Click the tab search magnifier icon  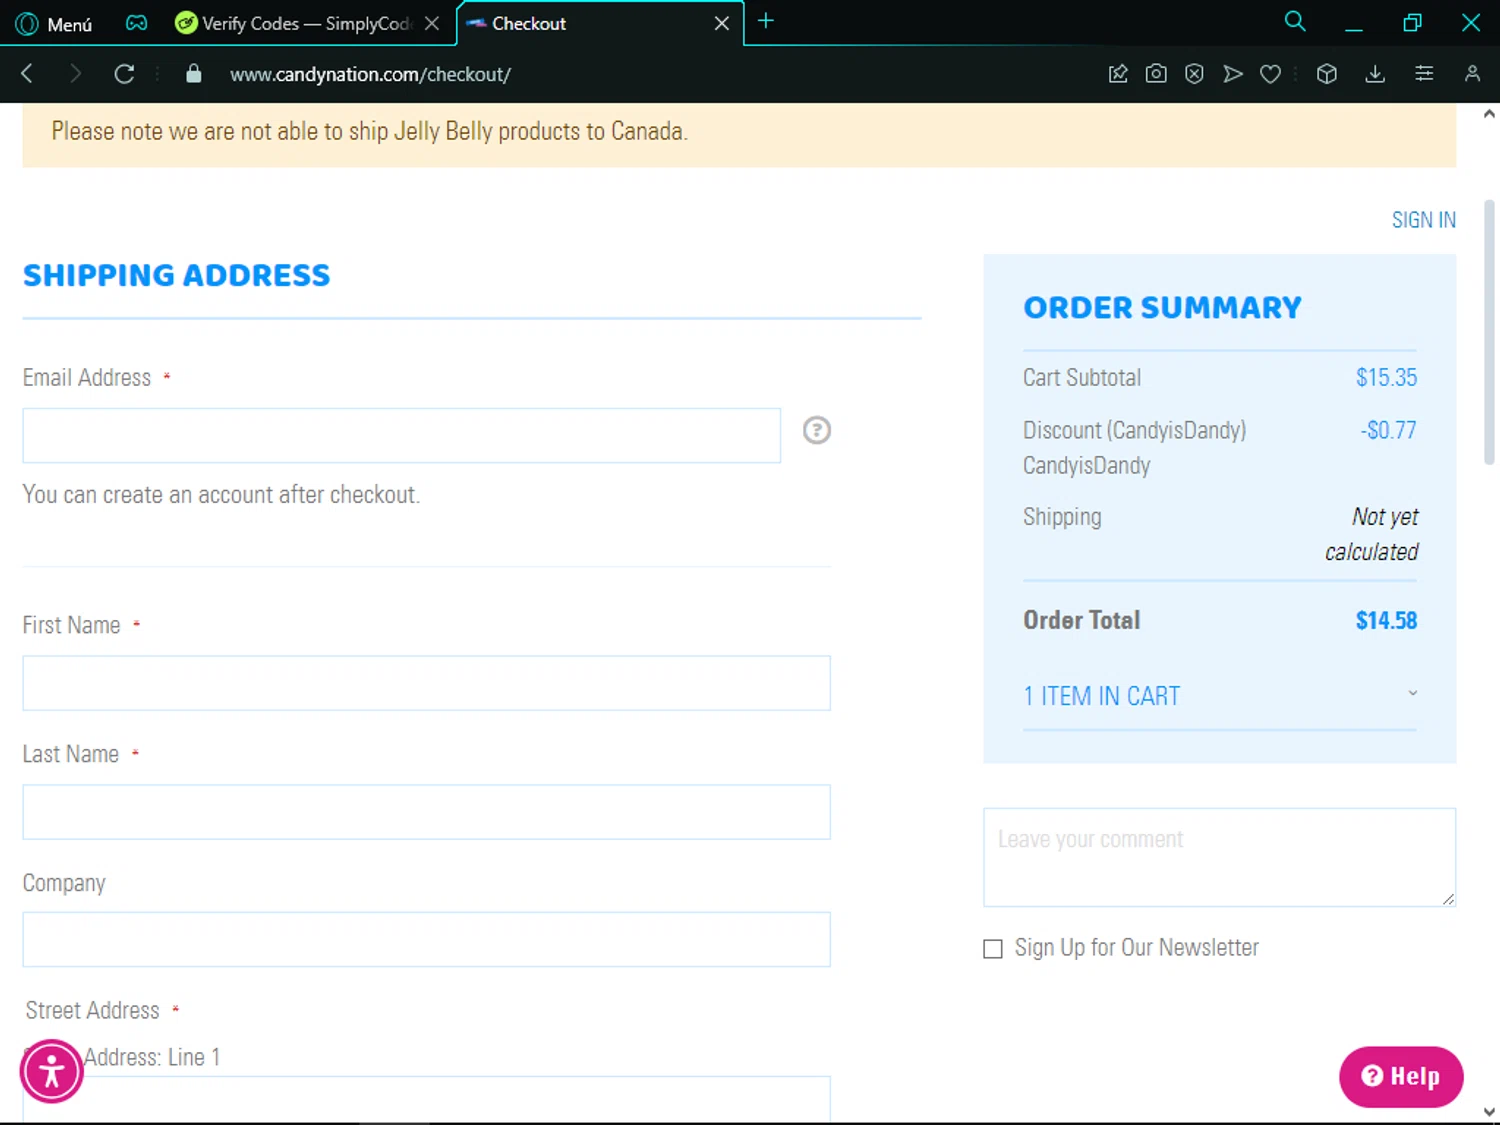[1295, 21]
